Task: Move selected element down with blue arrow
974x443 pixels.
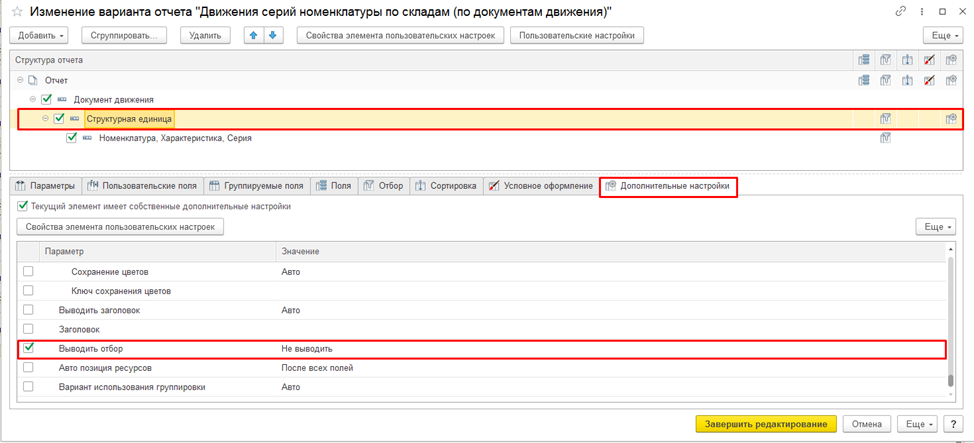Action: pos(272,35)
